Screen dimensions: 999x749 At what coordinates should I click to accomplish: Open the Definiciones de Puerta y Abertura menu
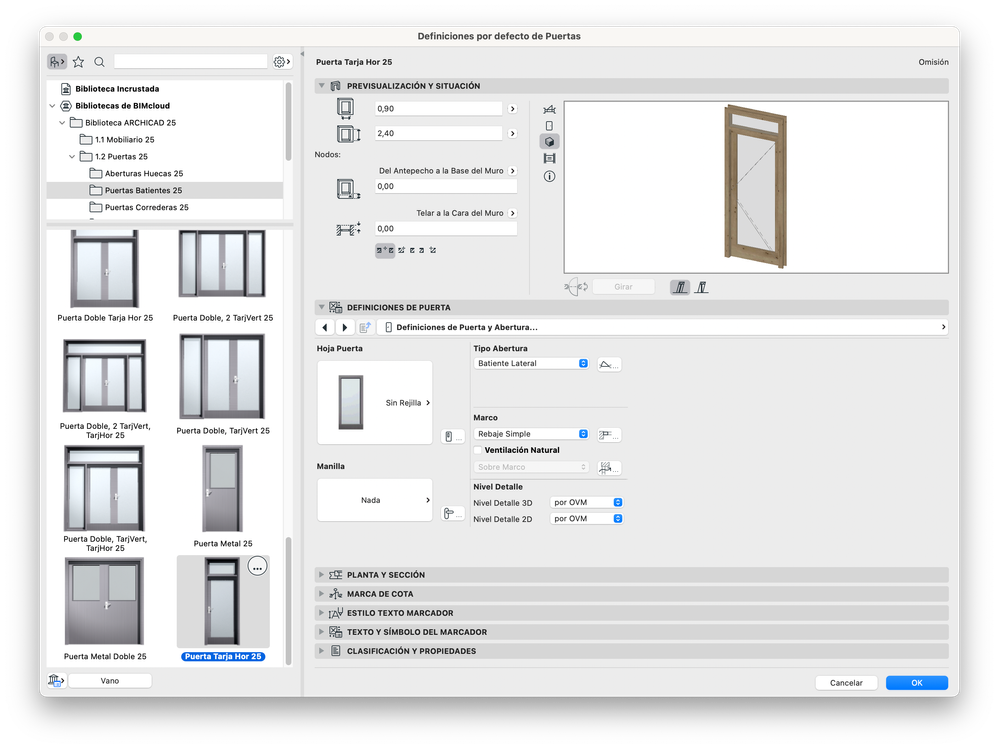665,327
